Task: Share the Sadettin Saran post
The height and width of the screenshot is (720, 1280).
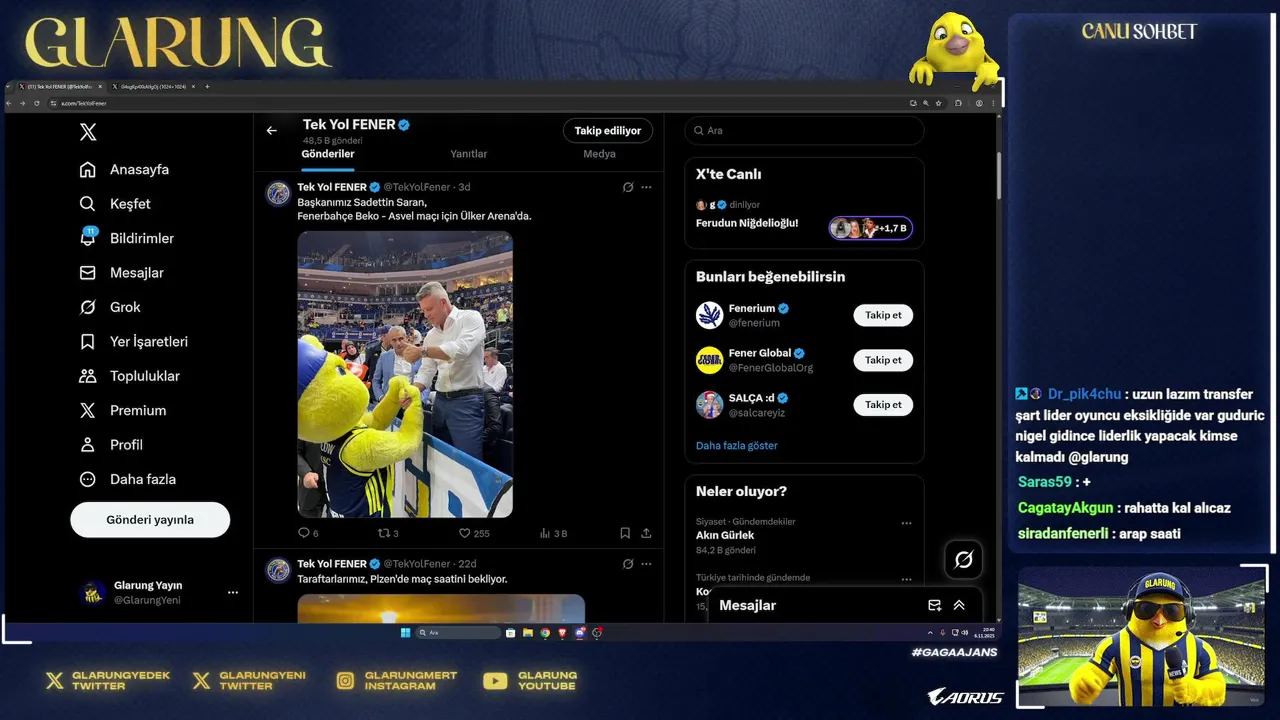Action: 646,533
